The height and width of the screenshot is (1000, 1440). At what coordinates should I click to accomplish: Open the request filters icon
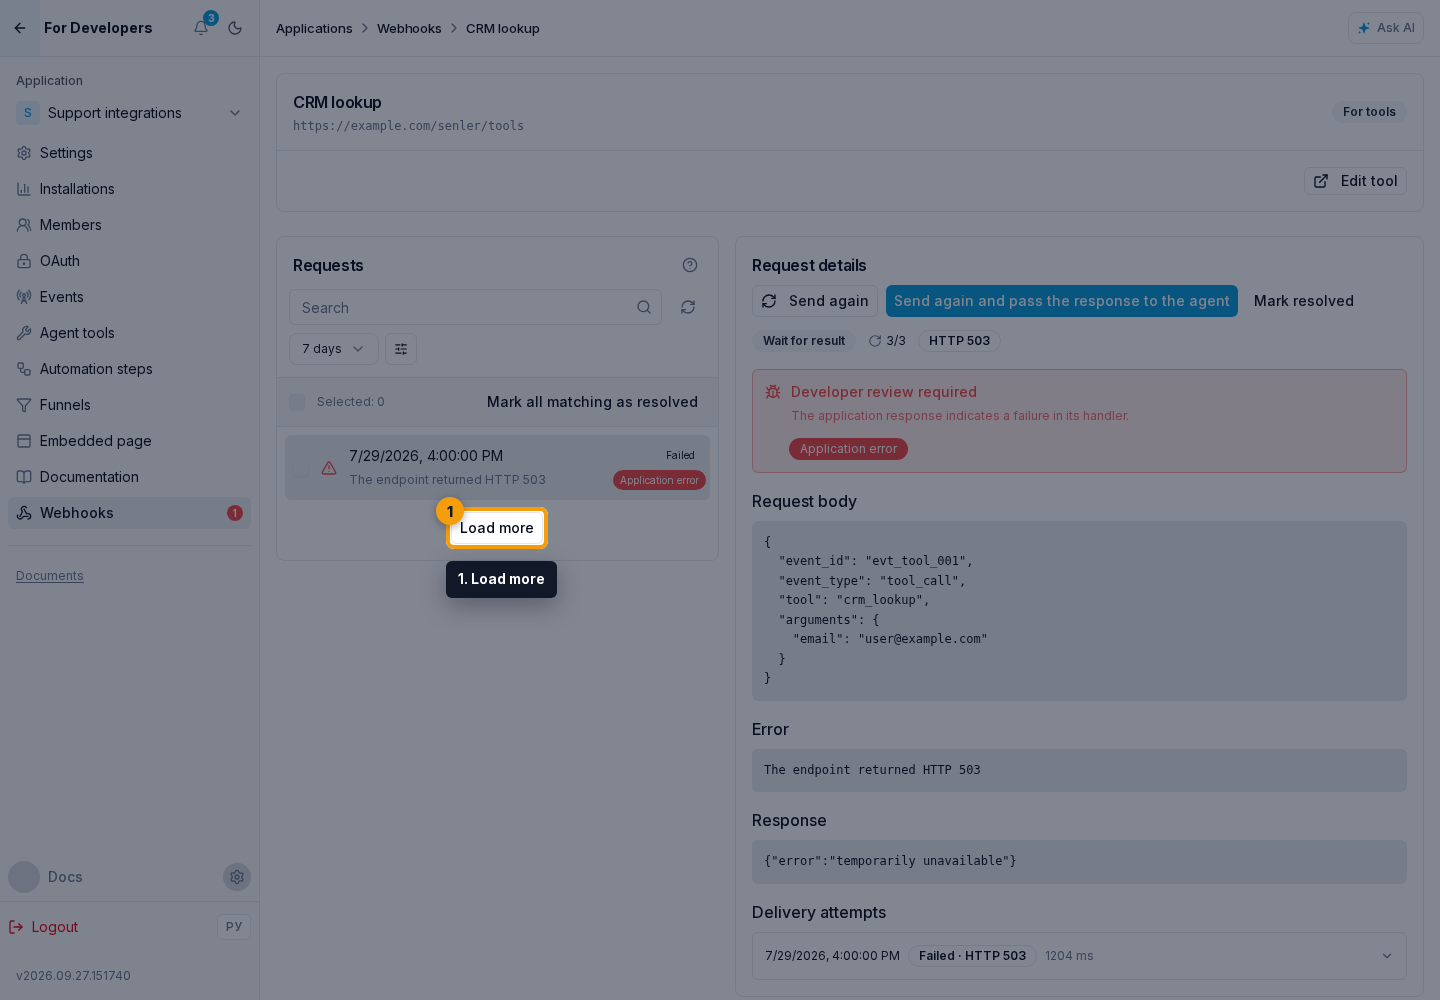(x=401, y=349)
